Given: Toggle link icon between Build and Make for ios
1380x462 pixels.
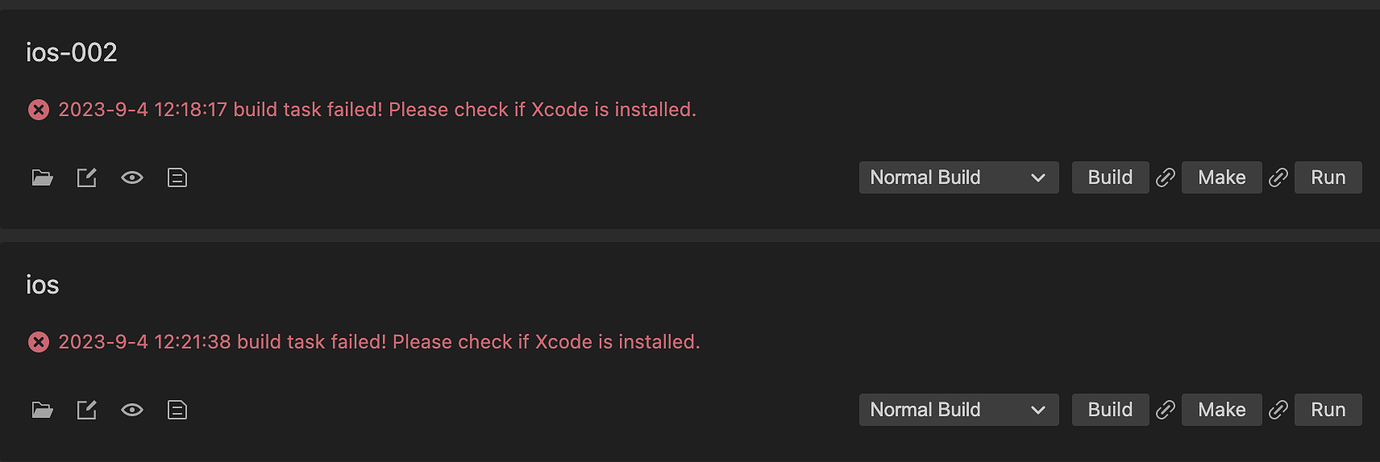Looking at the screenshot, I should (1165, 410).
